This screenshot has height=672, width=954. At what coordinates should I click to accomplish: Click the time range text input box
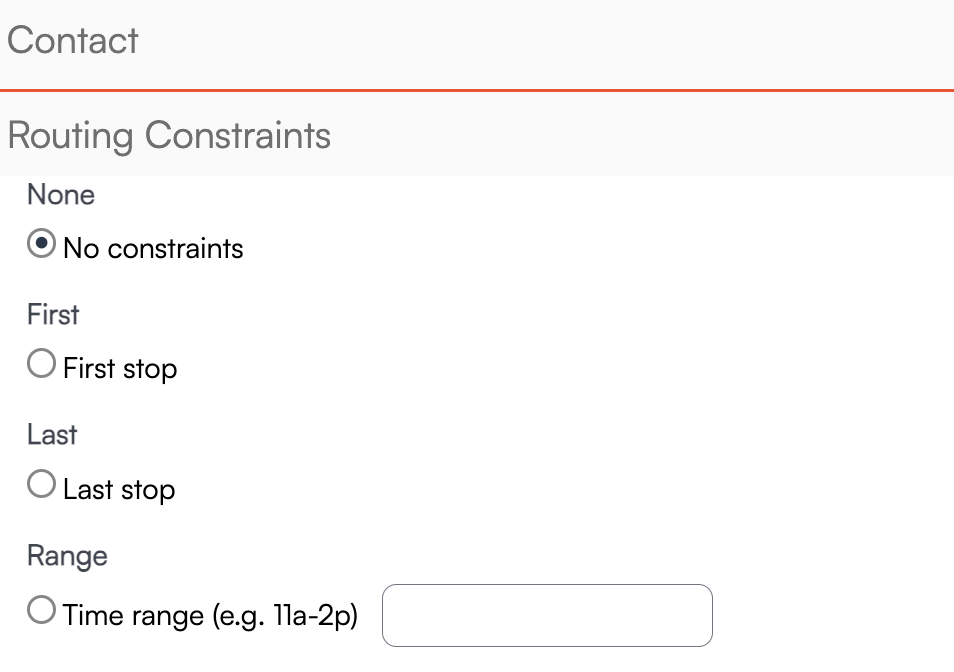tap(547, 615)
